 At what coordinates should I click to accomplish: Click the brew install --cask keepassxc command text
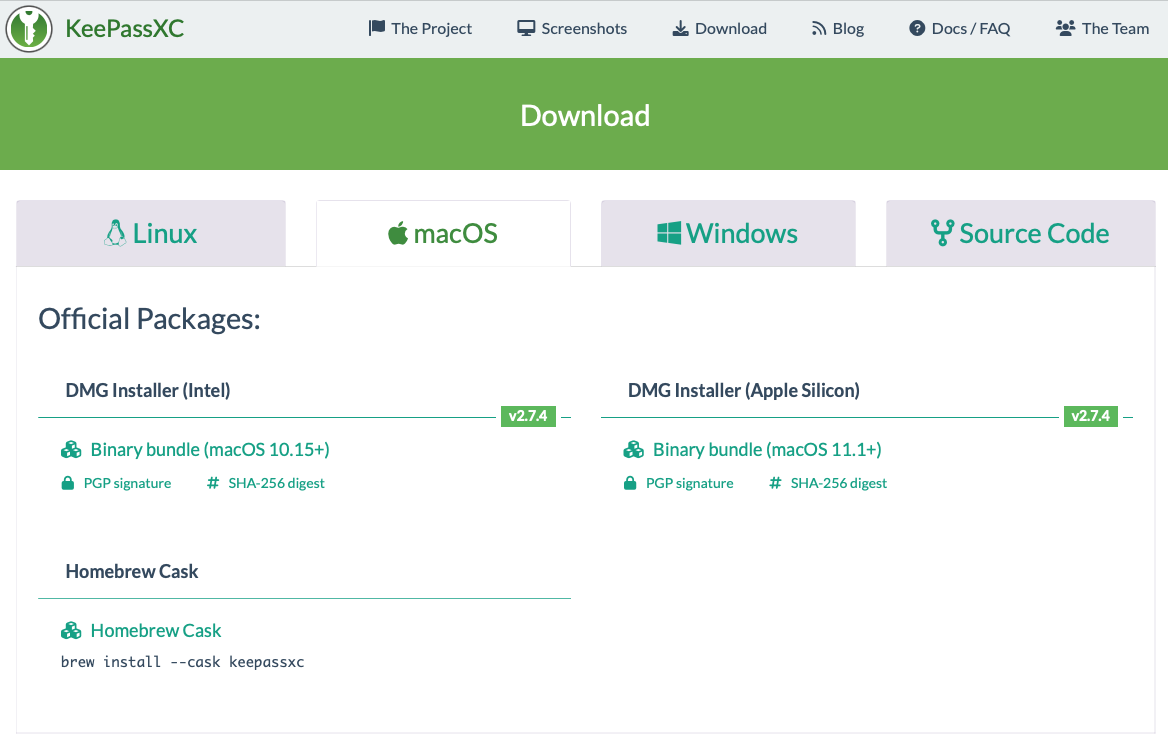click(182, 662)
